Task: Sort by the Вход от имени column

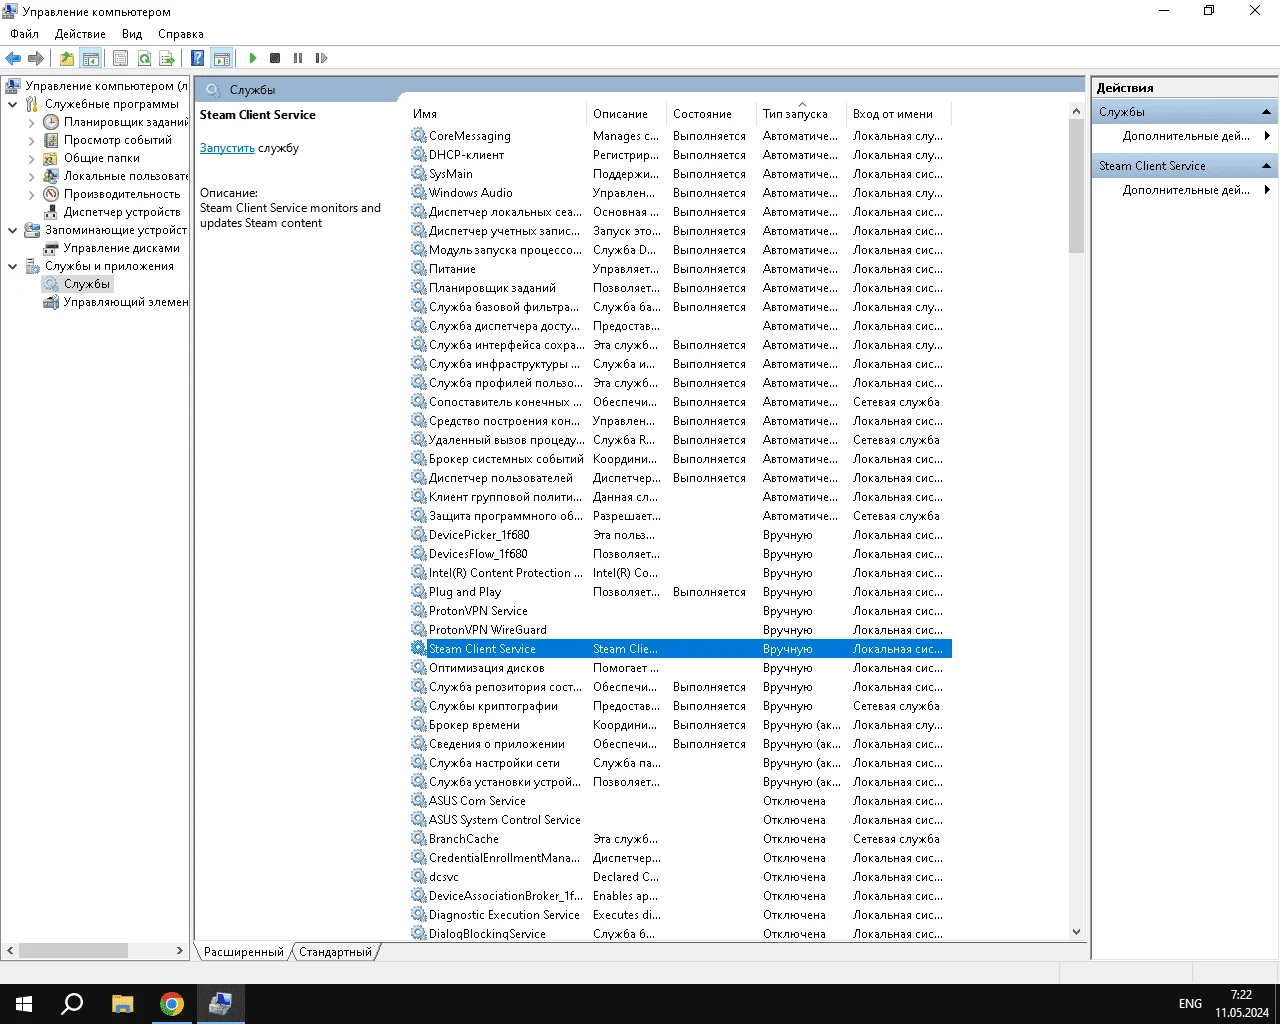Action: pyautogui.click(x=899, y=114)
